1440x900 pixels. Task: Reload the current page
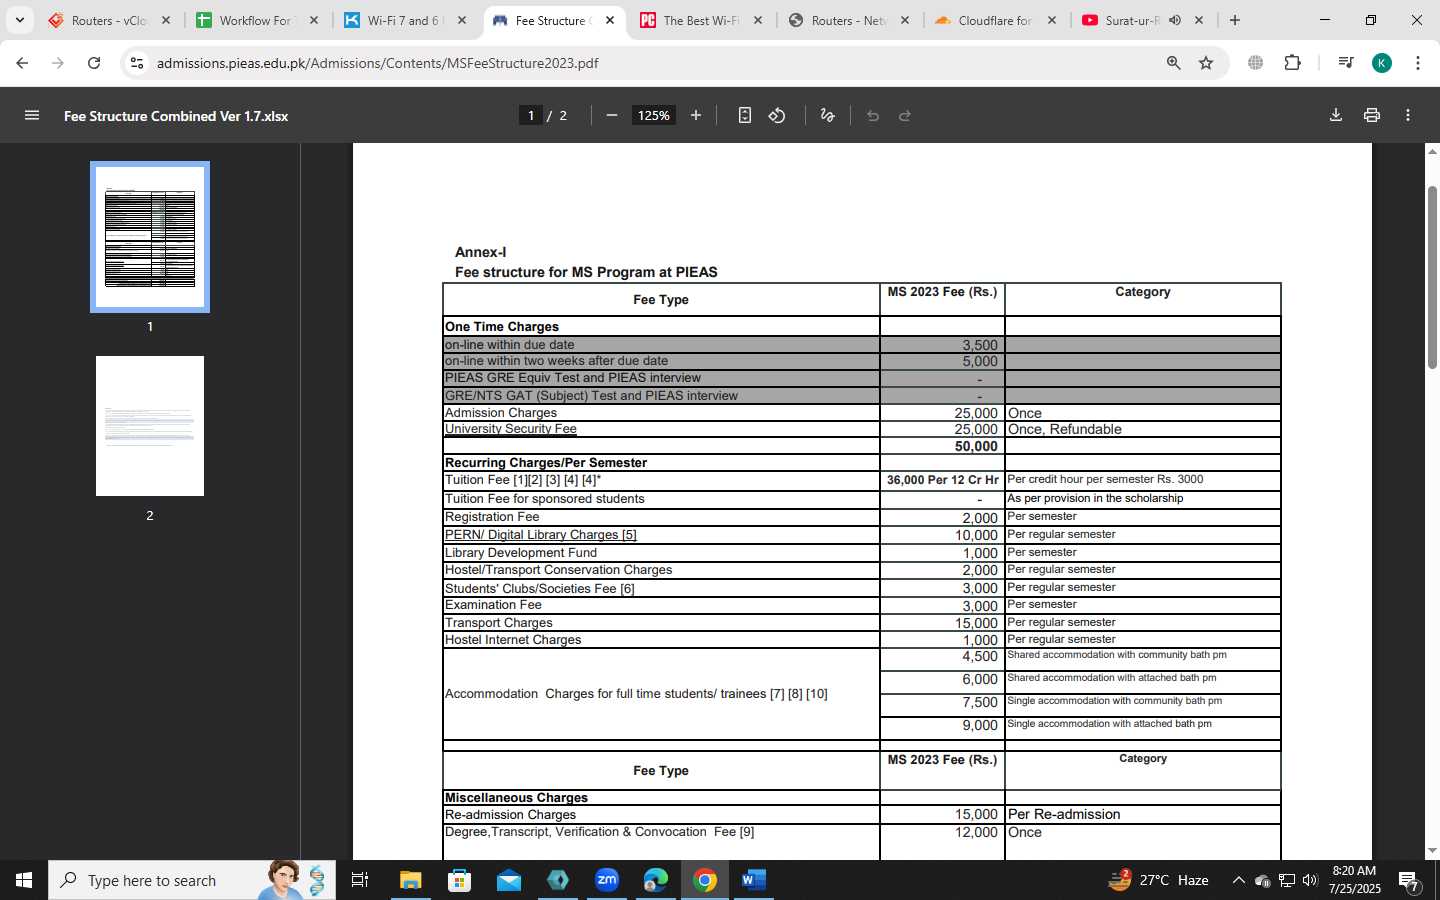click(x=94, y=63)
